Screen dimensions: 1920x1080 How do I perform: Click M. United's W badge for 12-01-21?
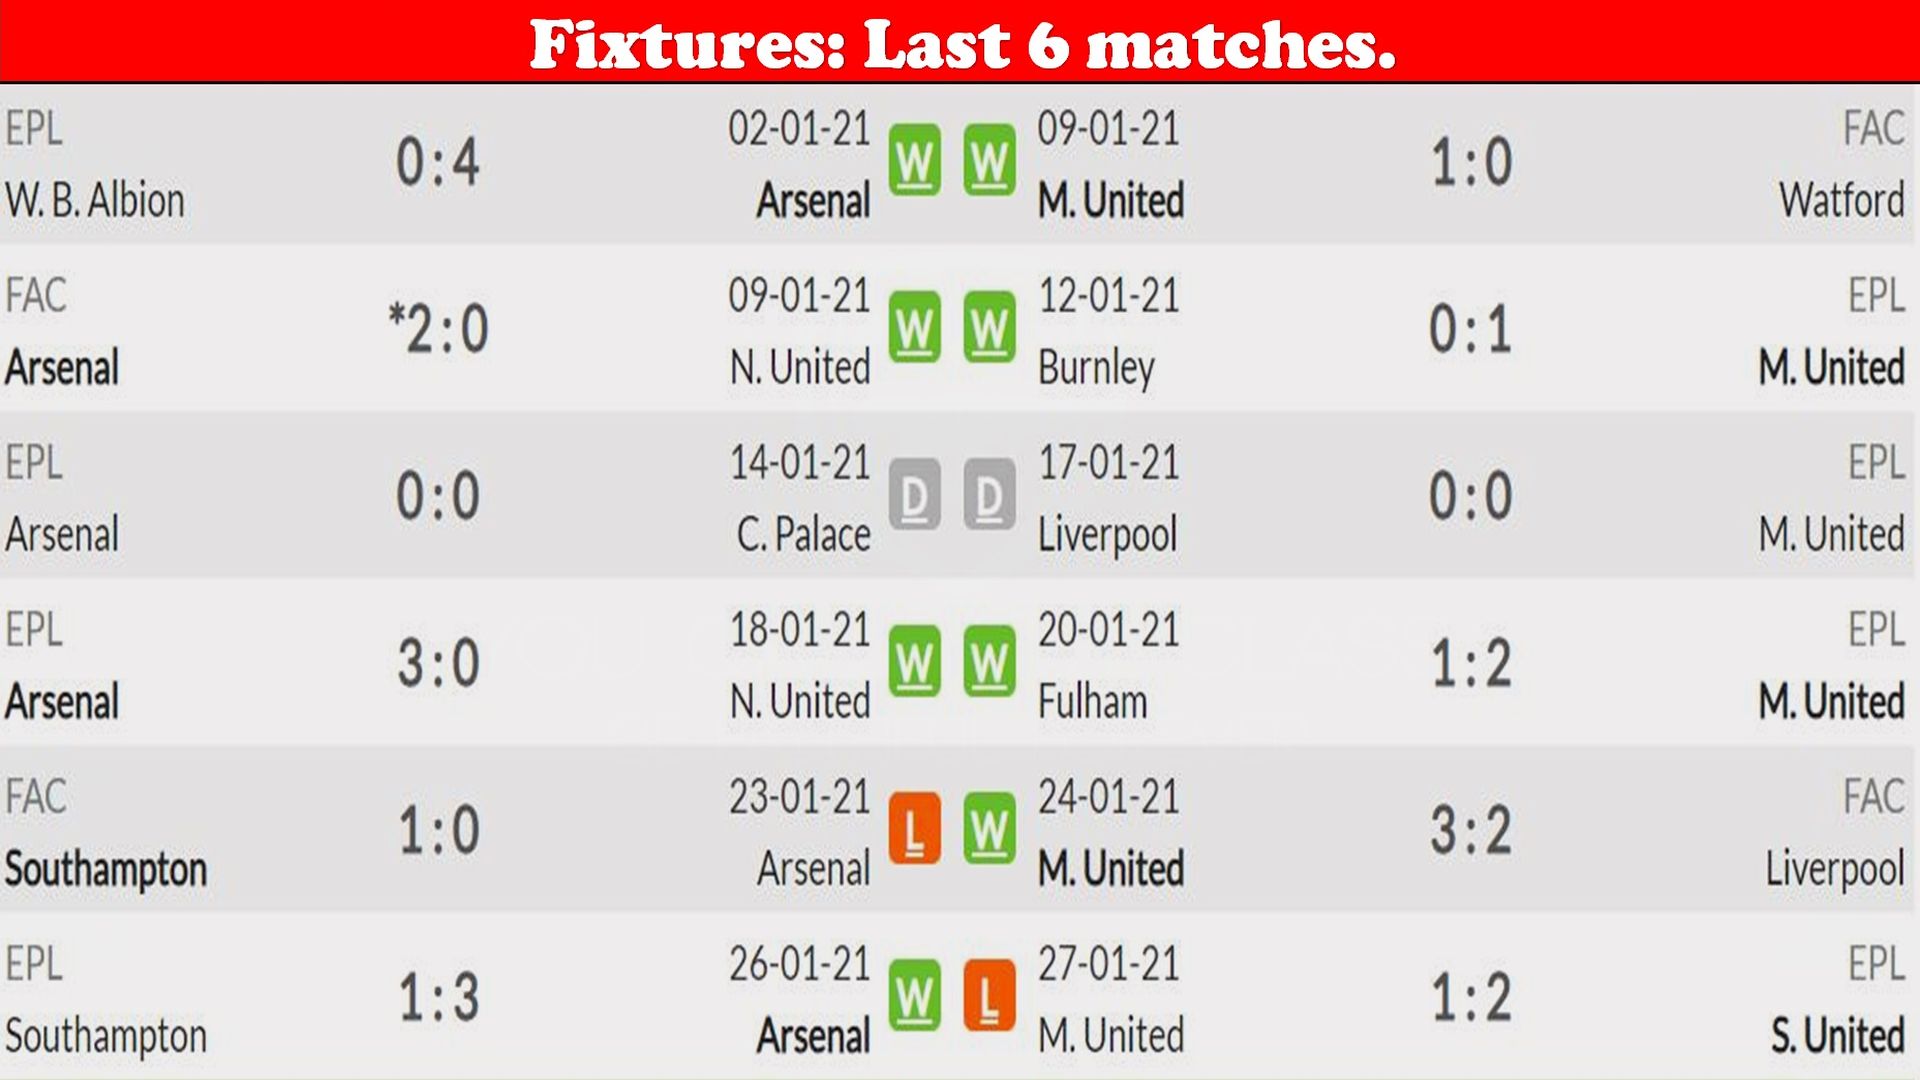coord(989,328)
